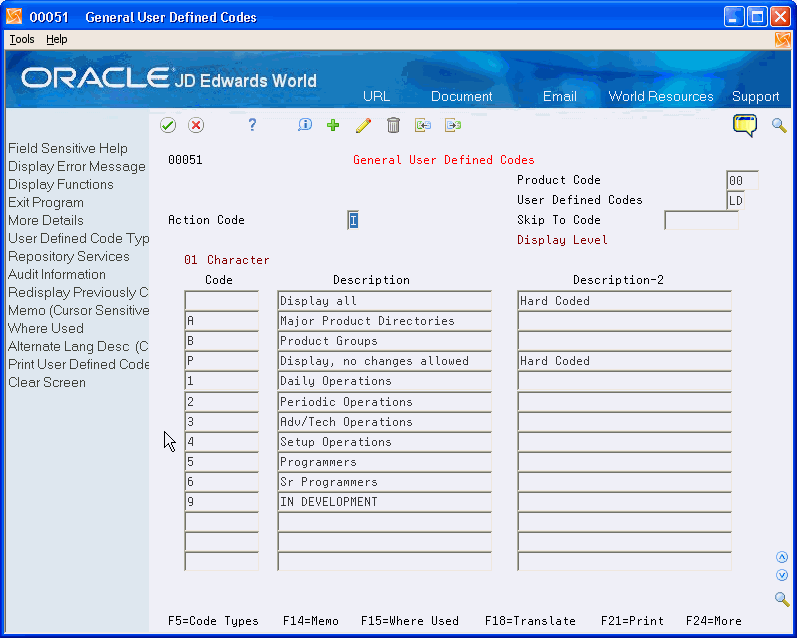
Task: Click the previous record toolbar icon
Action: point(422,125)
